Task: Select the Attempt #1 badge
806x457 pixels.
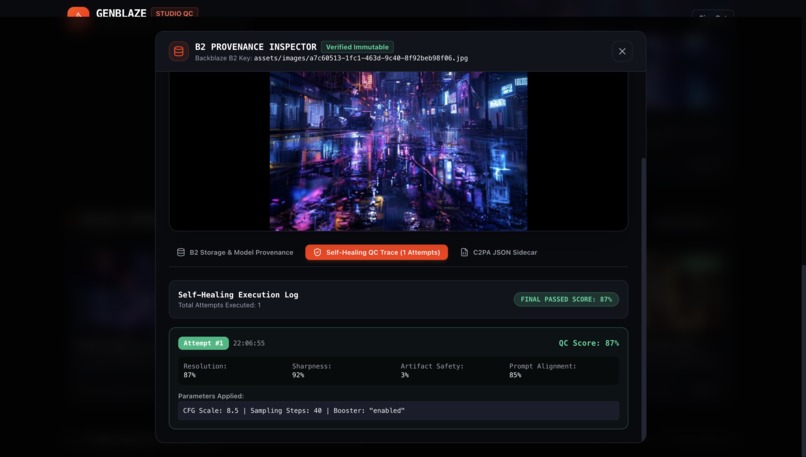Action: (203, 343)
